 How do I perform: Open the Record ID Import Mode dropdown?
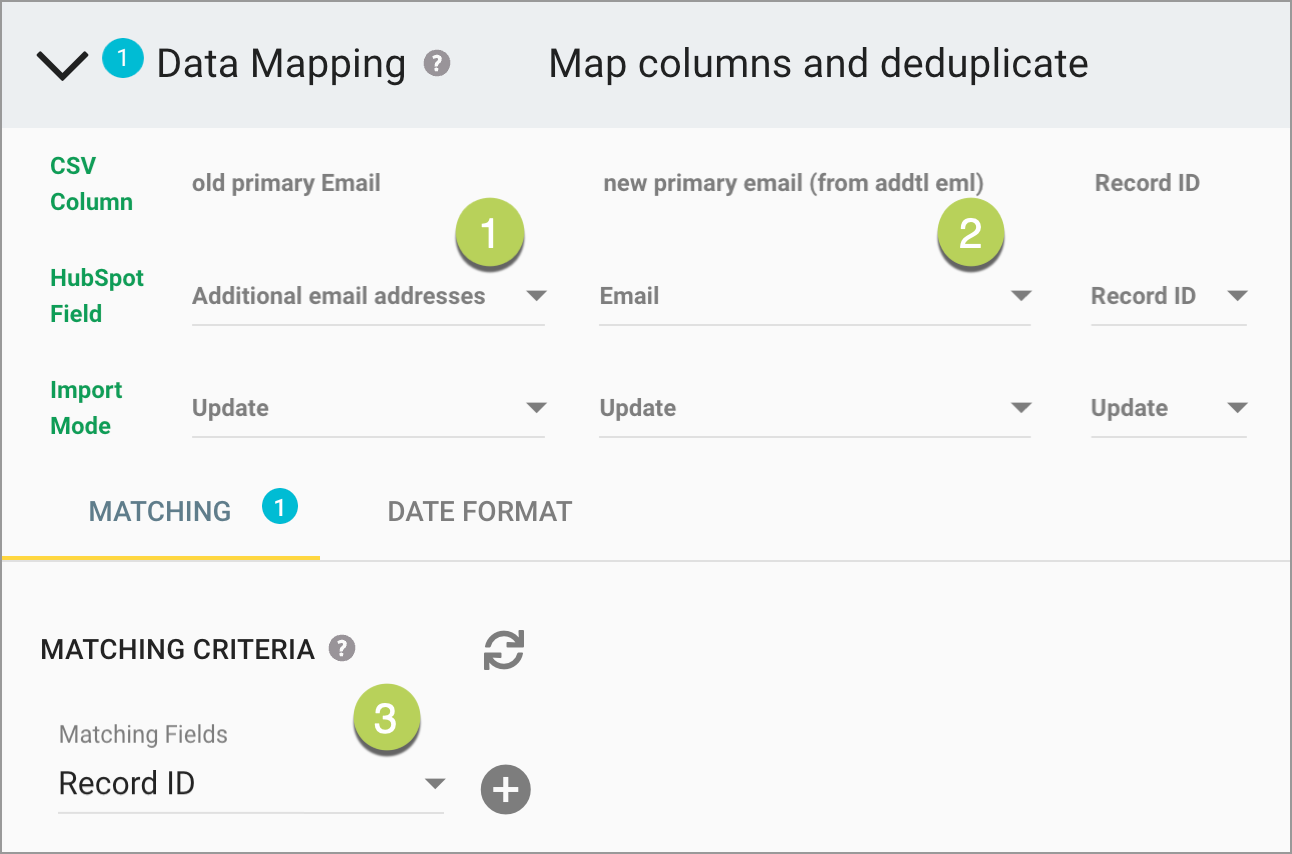click(1240, 407)
